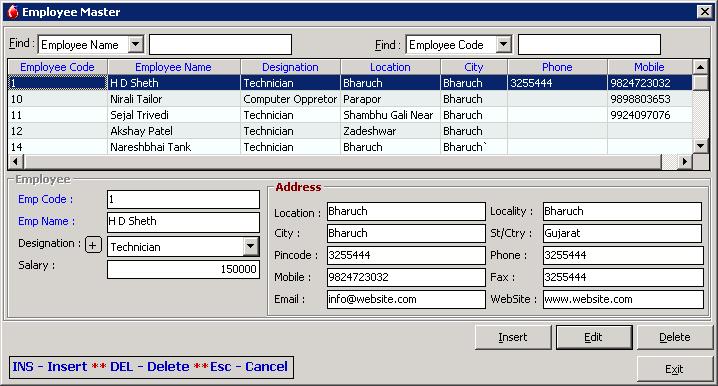
Task: Click the horizontal scroll left arrow
Action: (x=16, y=161)
